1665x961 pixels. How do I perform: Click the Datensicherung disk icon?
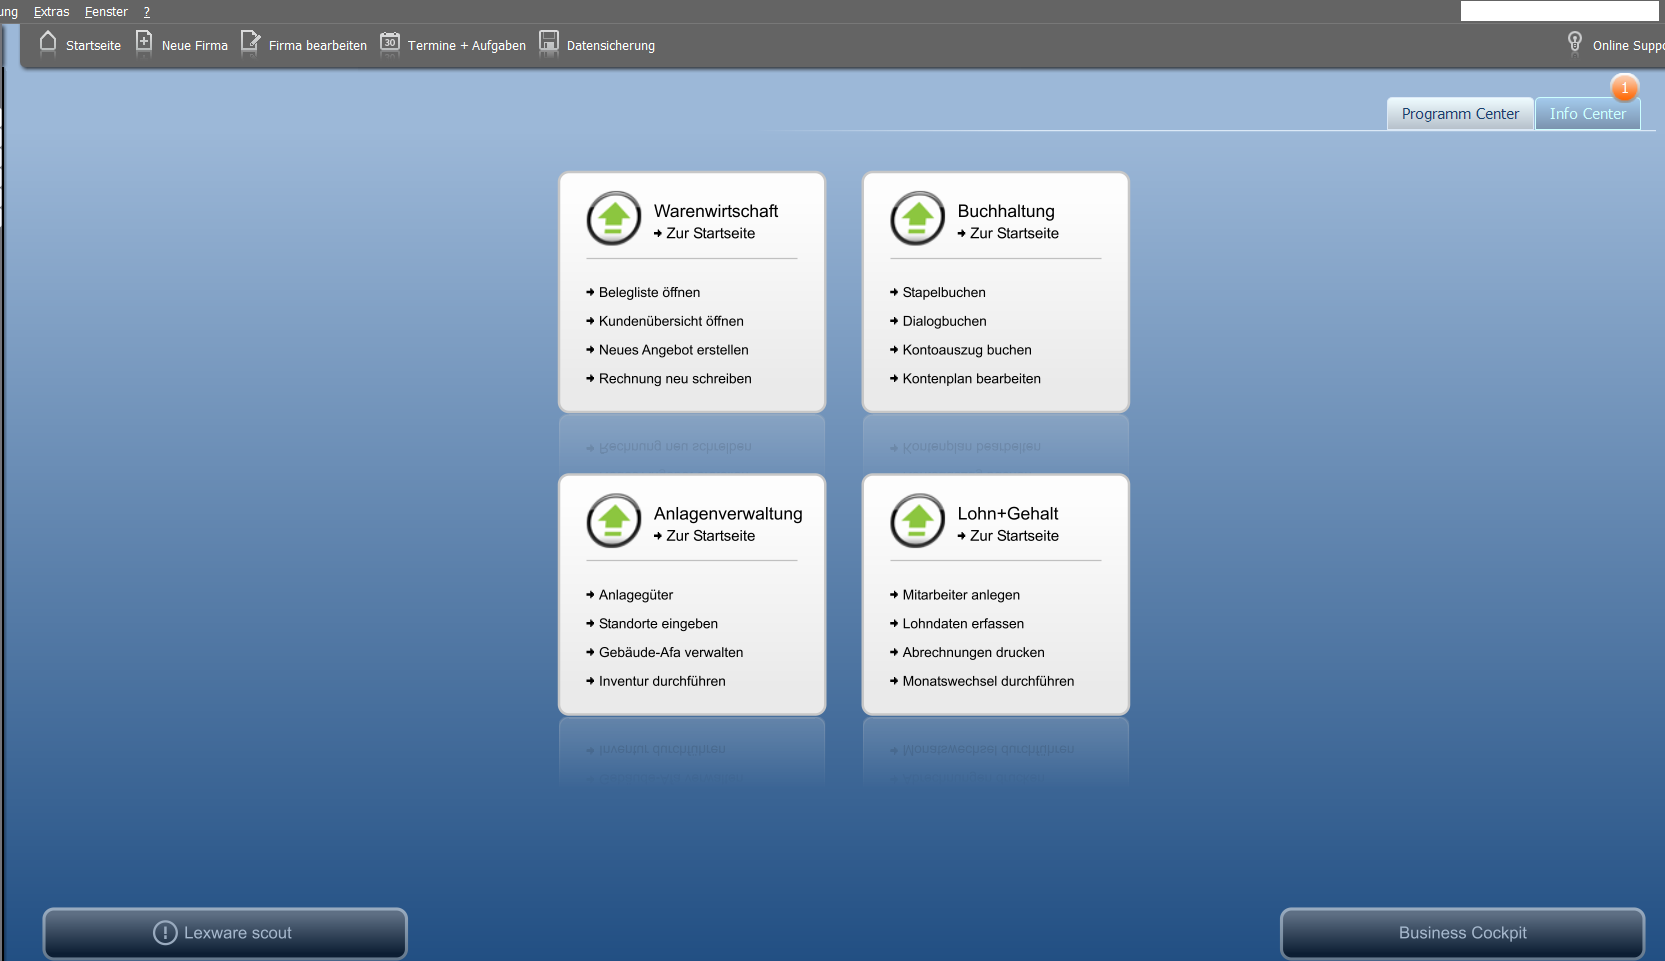coord(549,42)
